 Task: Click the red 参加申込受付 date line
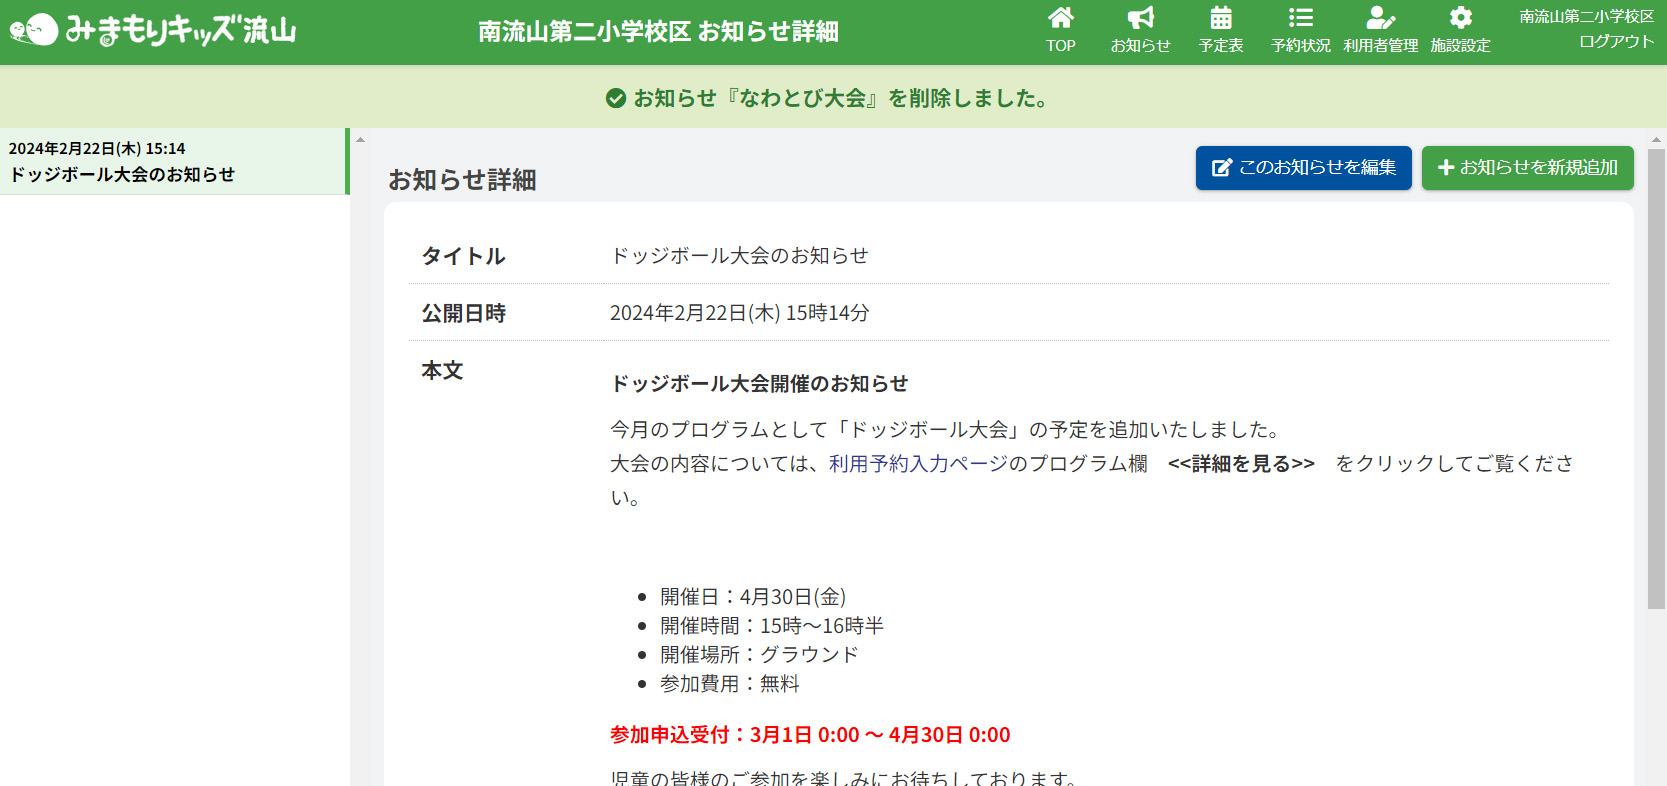coord(810,735)
